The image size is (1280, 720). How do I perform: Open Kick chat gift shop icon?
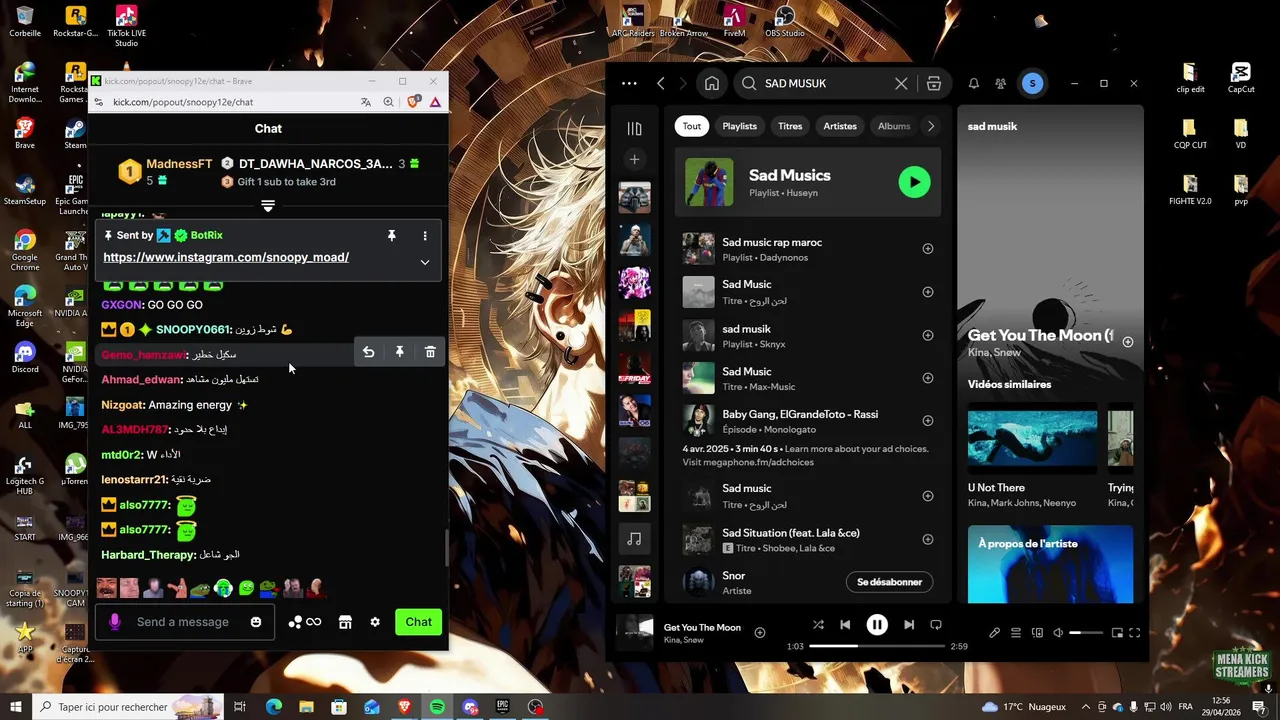345,622
